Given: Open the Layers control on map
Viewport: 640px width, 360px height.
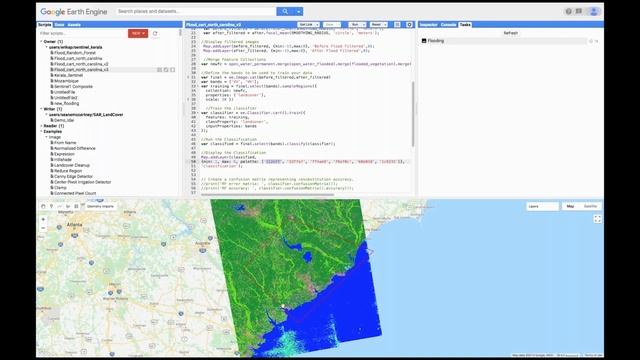Looking at the screenshot, I should (x=542, y=207).
